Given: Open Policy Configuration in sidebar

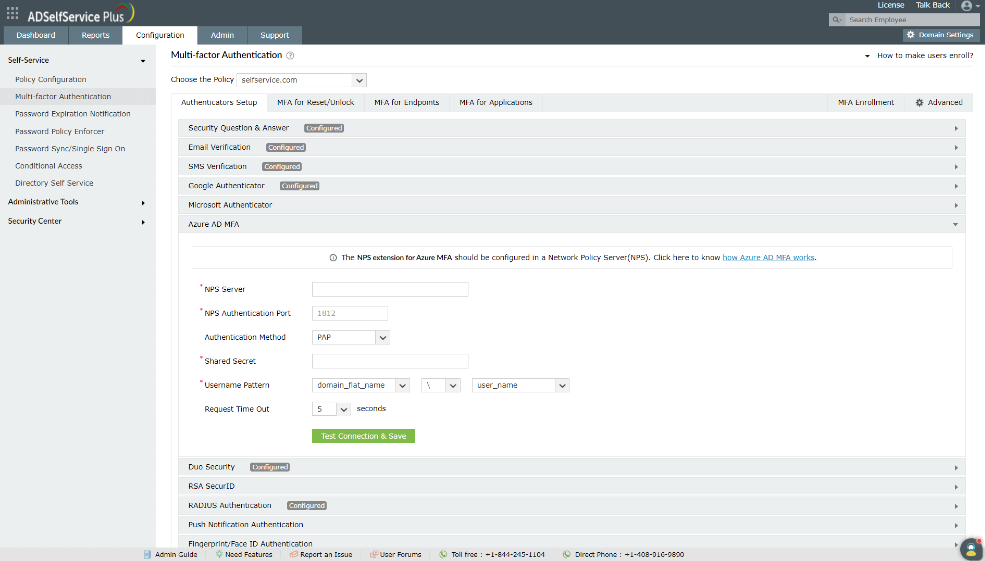Looking at the screenshot, I should (x=51, y=80).
